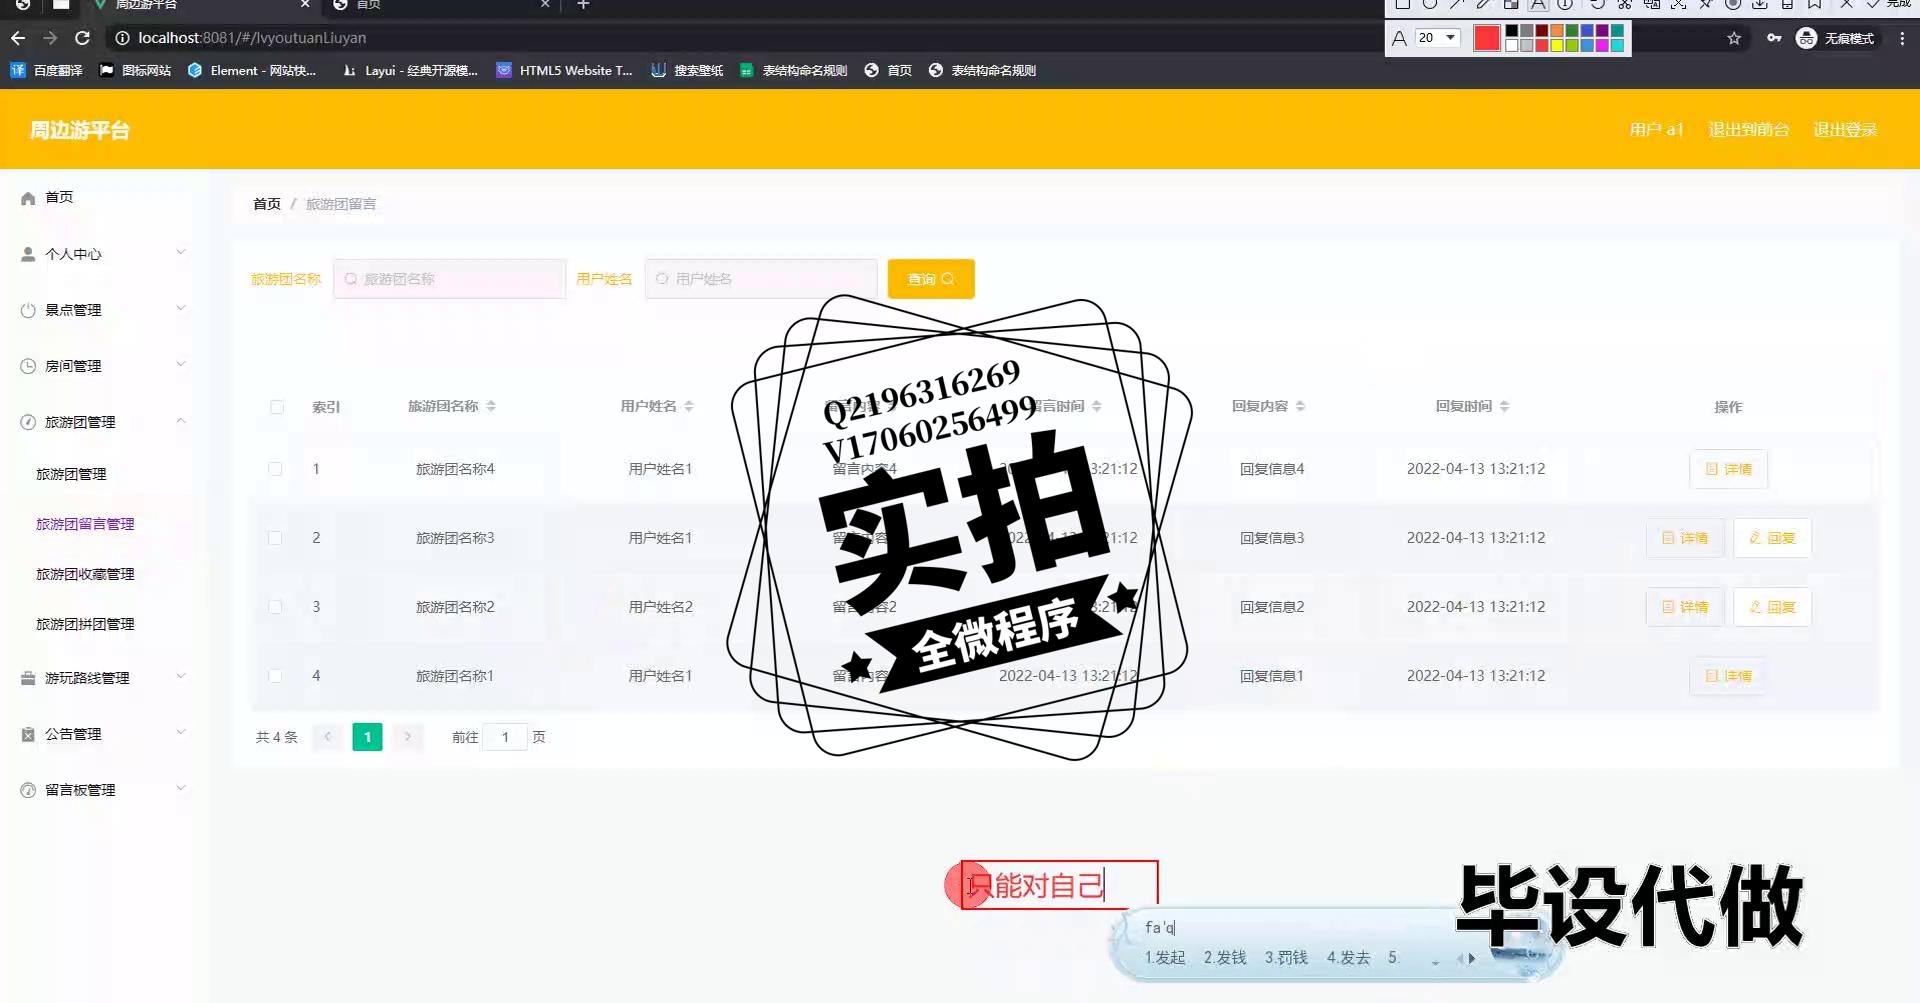
Task: Click page 1 in pagination
Action: pyautogui.click(x=367, y=737)
